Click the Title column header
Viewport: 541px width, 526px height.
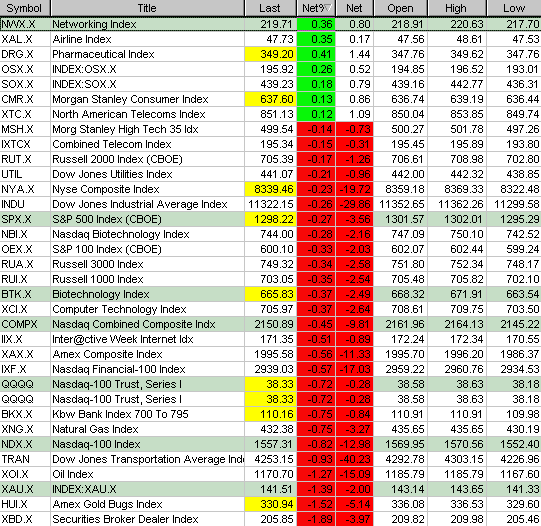pos(147,8)
